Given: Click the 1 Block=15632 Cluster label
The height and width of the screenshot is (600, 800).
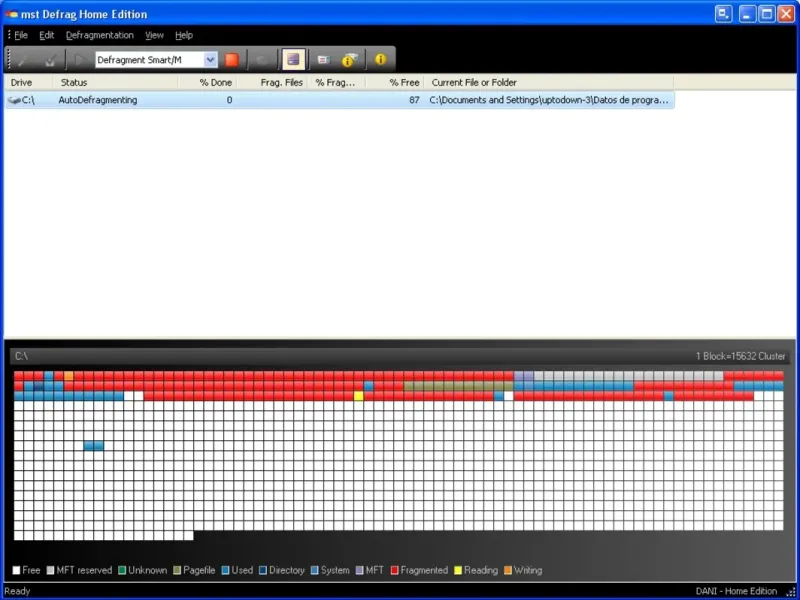Looking at the screenshot, I should pyautogui.click(x=740, y=356).
